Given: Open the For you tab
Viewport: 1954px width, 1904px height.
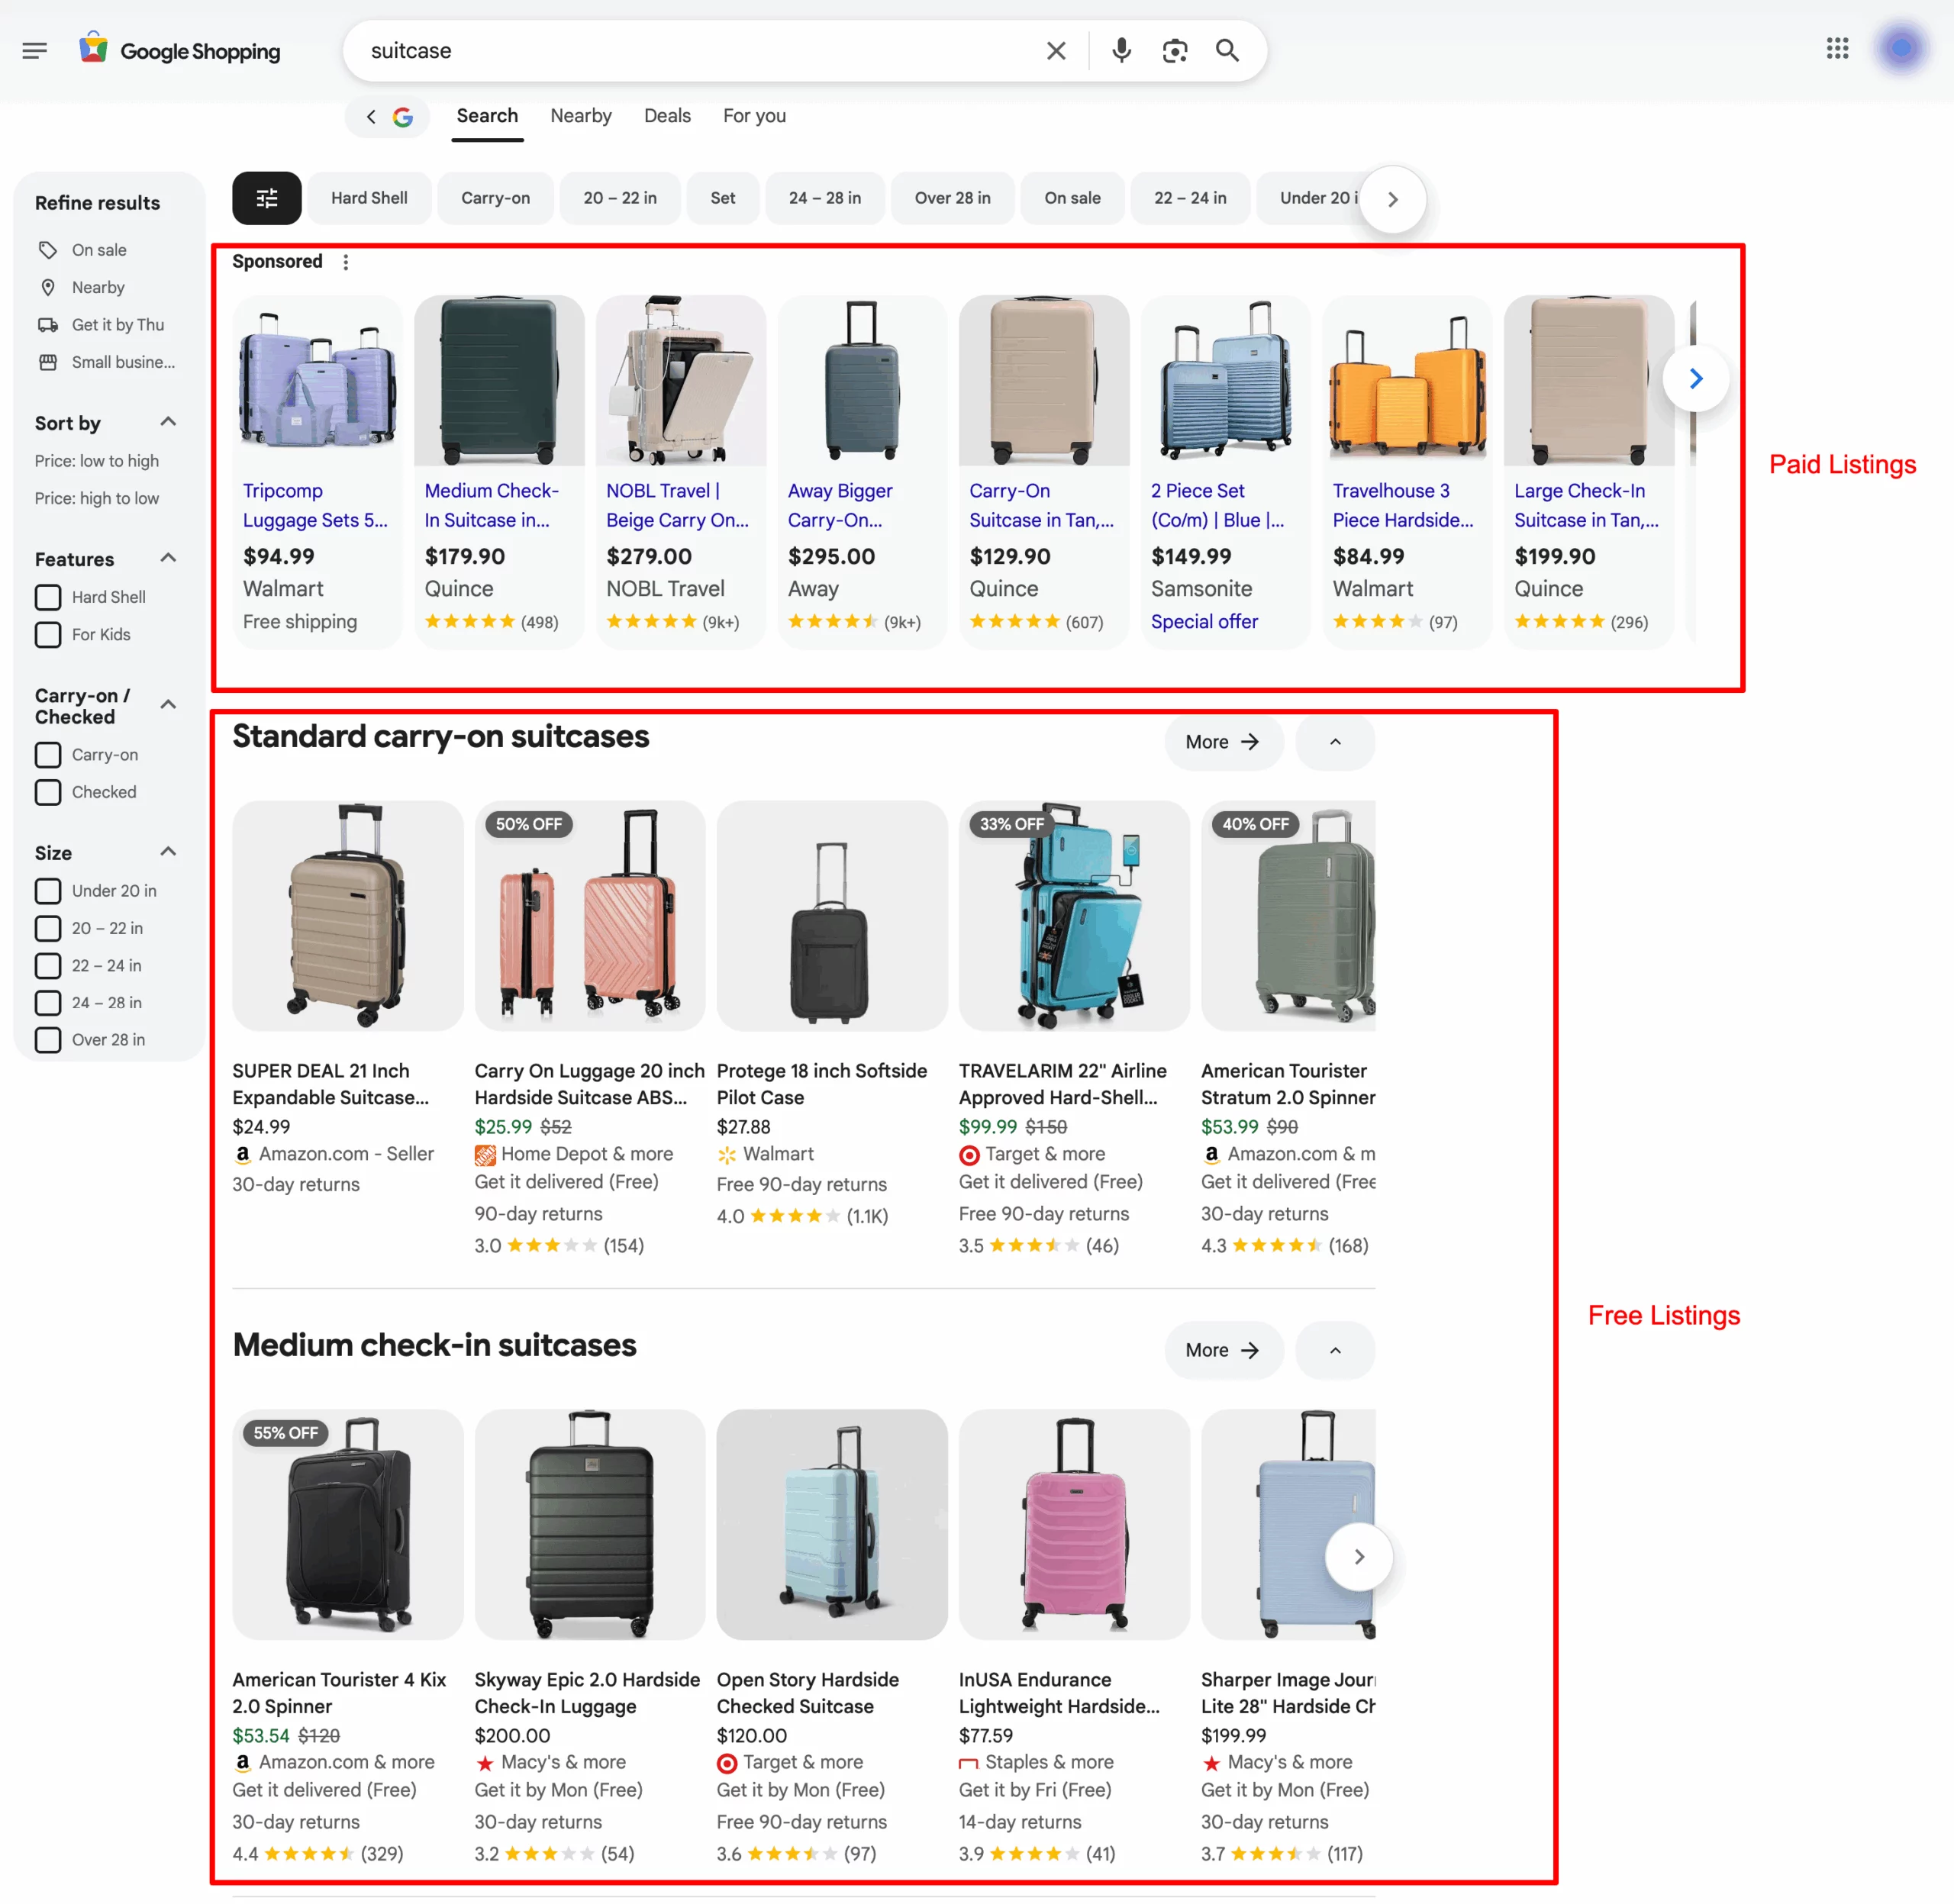Looking at the screenshot, I should coord(754,116).
